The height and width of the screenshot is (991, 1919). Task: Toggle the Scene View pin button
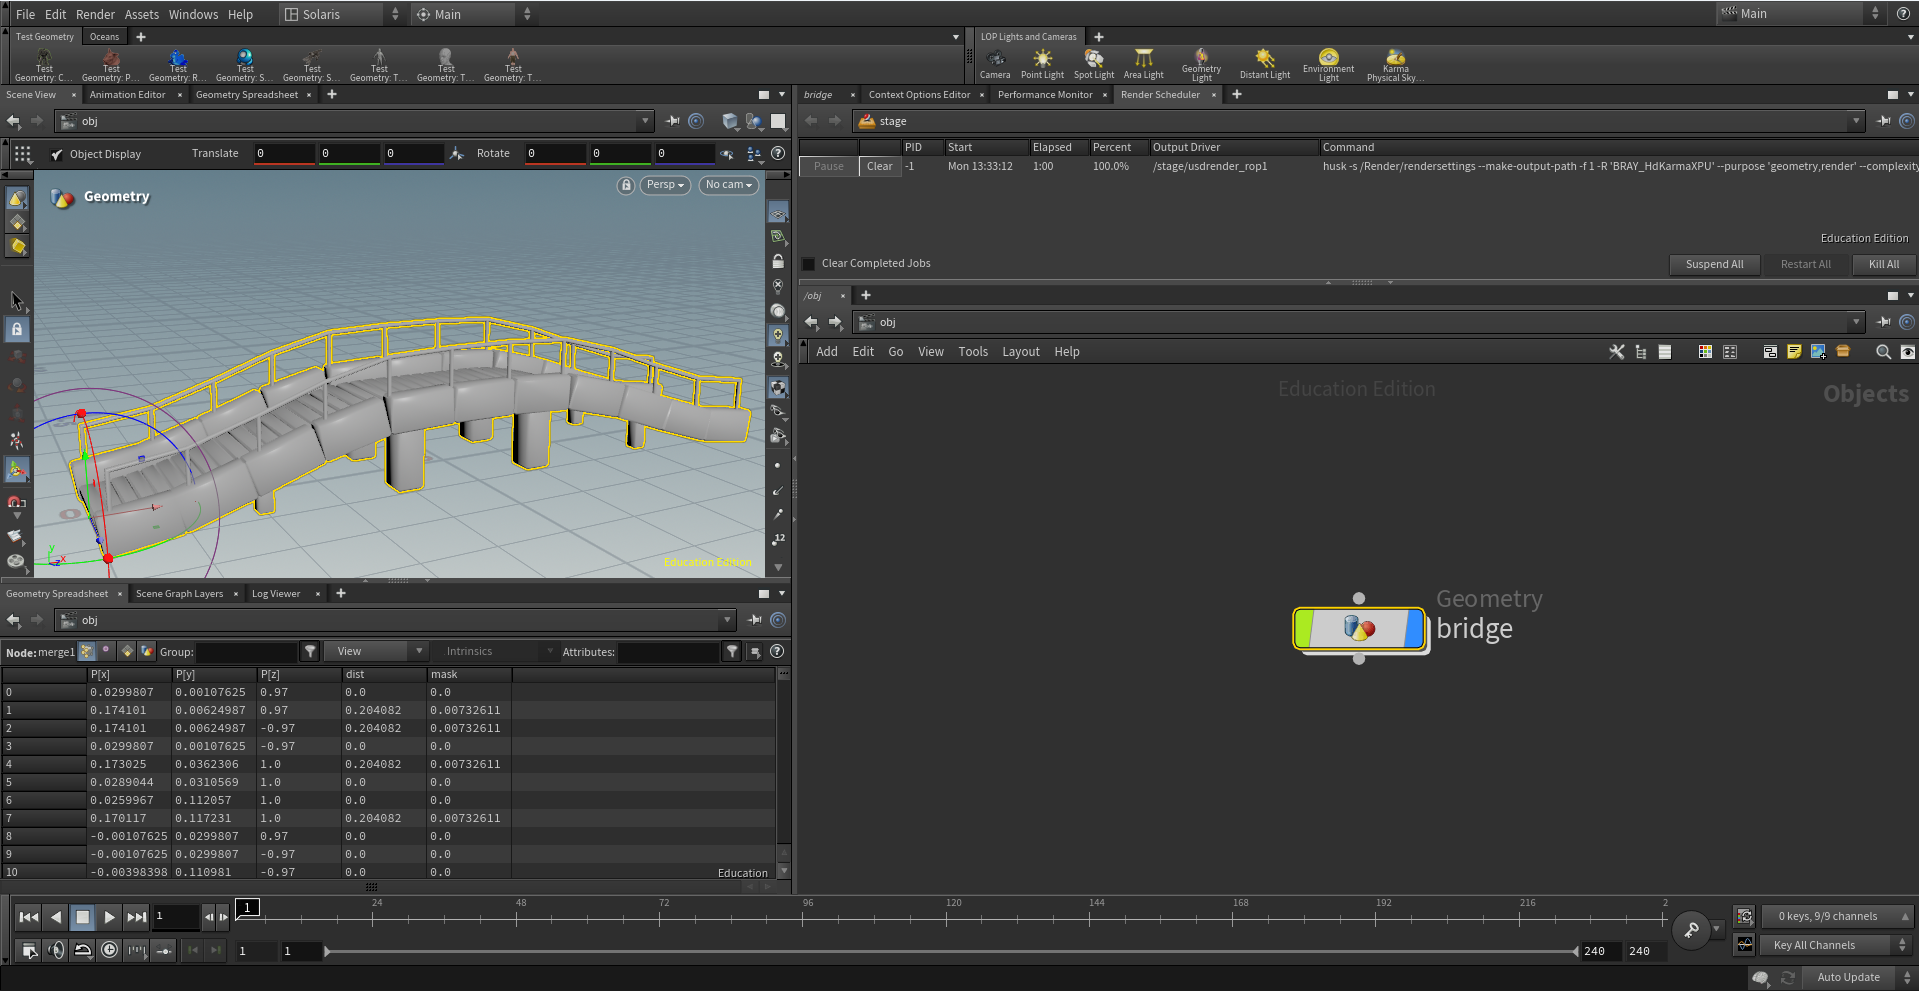tap(673, 121)
